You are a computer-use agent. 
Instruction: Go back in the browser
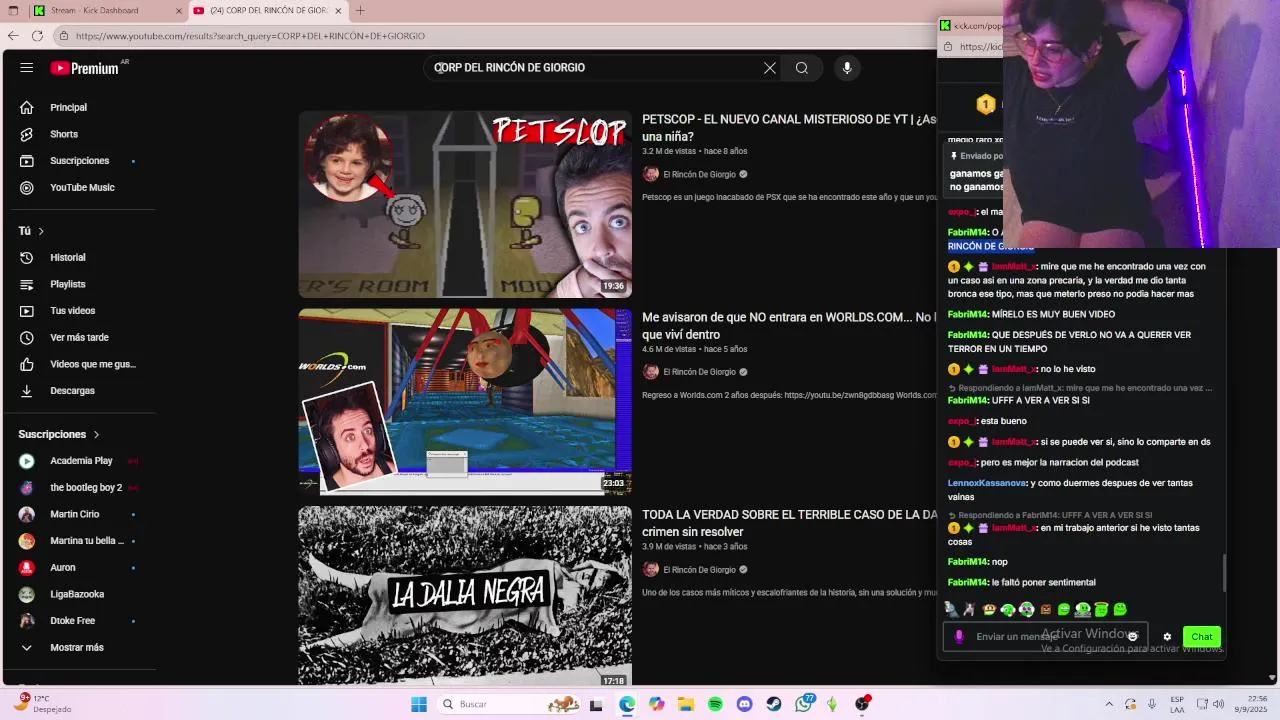(x=13, y=36)
